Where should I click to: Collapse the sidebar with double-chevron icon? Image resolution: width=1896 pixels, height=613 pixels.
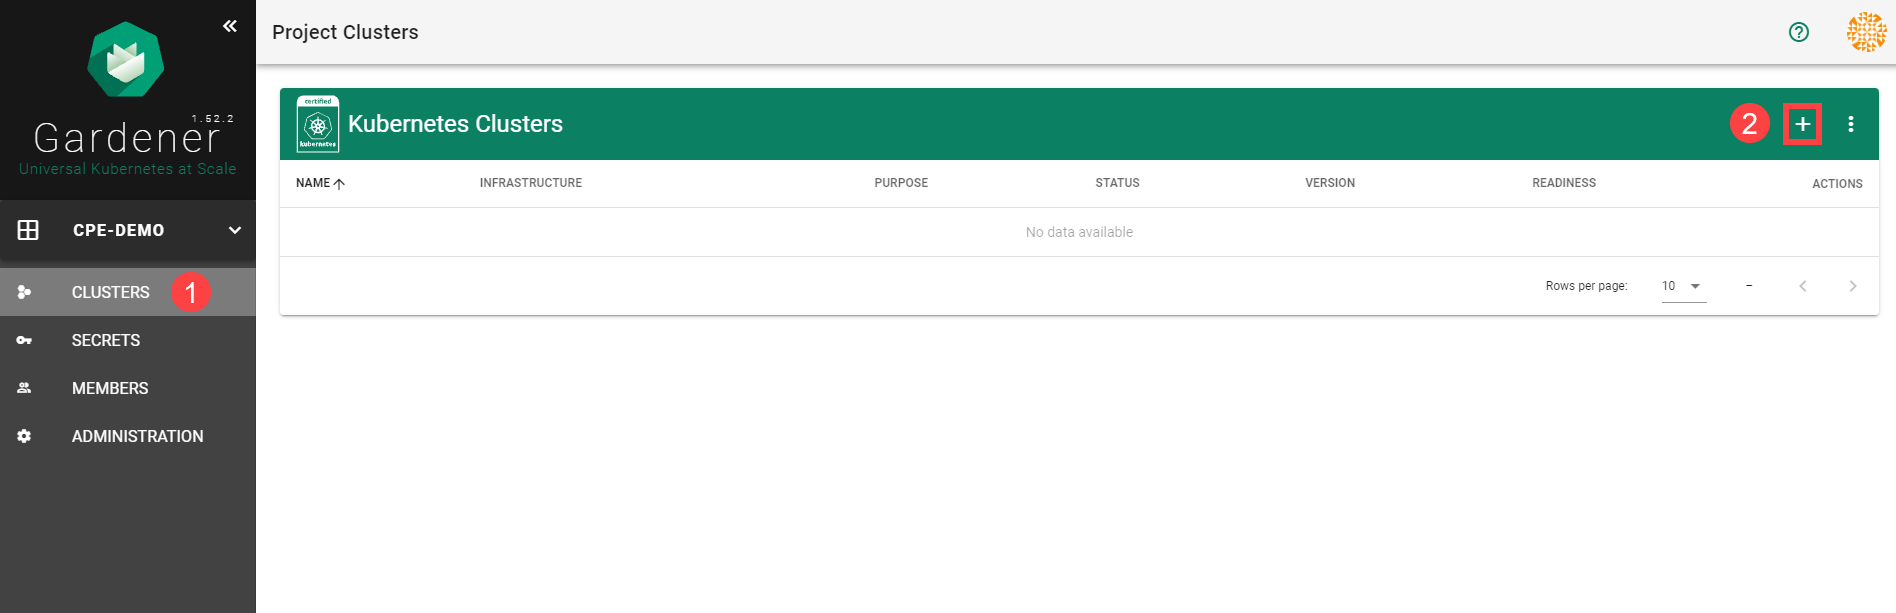(230, 26)
